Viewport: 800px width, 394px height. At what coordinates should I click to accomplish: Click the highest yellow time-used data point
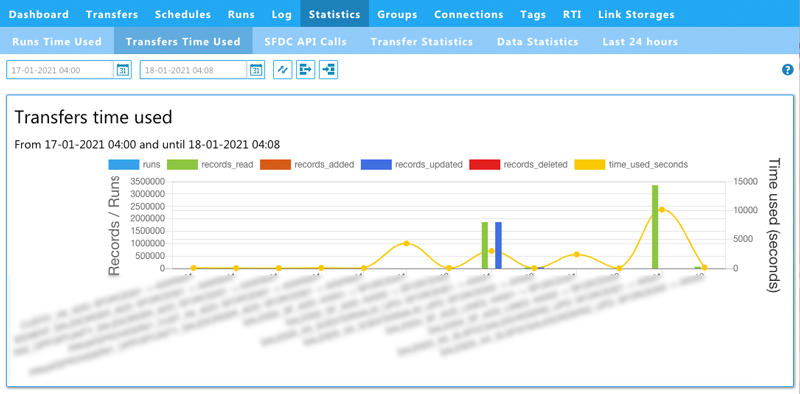click(662, 209)
